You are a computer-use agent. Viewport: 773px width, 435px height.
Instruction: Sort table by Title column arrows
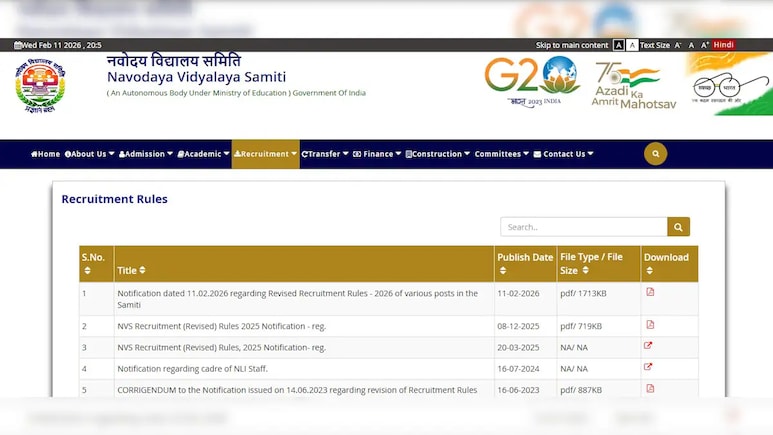point(142,270)
